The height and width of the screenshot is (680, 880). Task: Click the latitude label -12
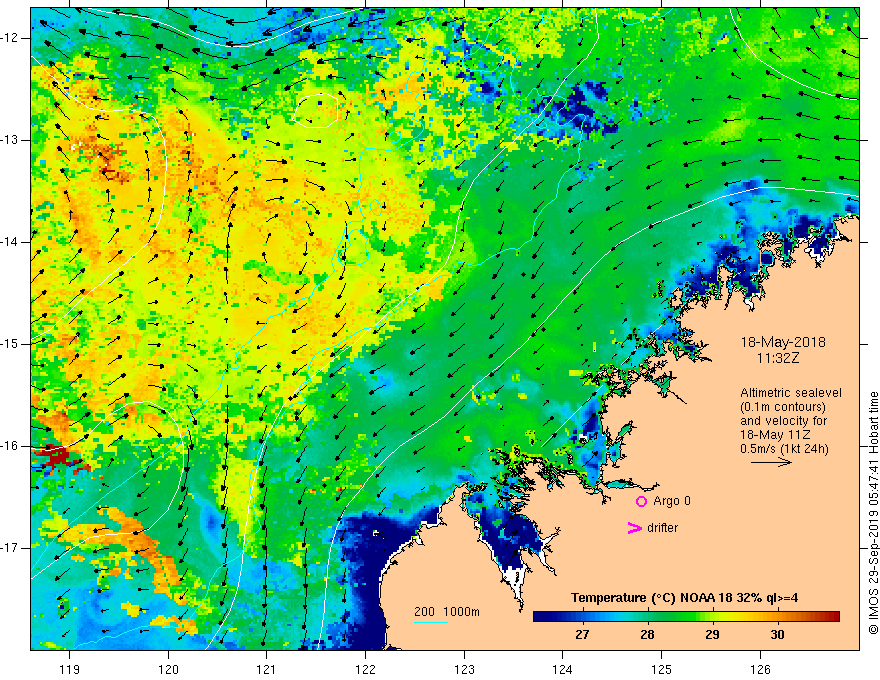pos(11,38)
